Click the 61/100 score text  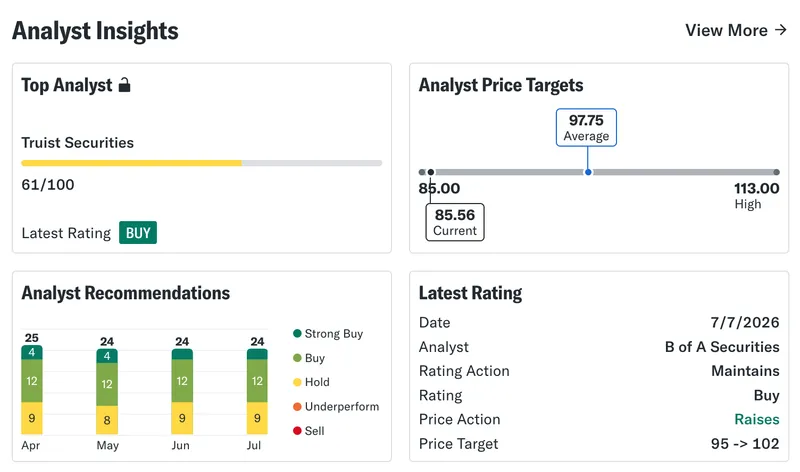[48, 185]
